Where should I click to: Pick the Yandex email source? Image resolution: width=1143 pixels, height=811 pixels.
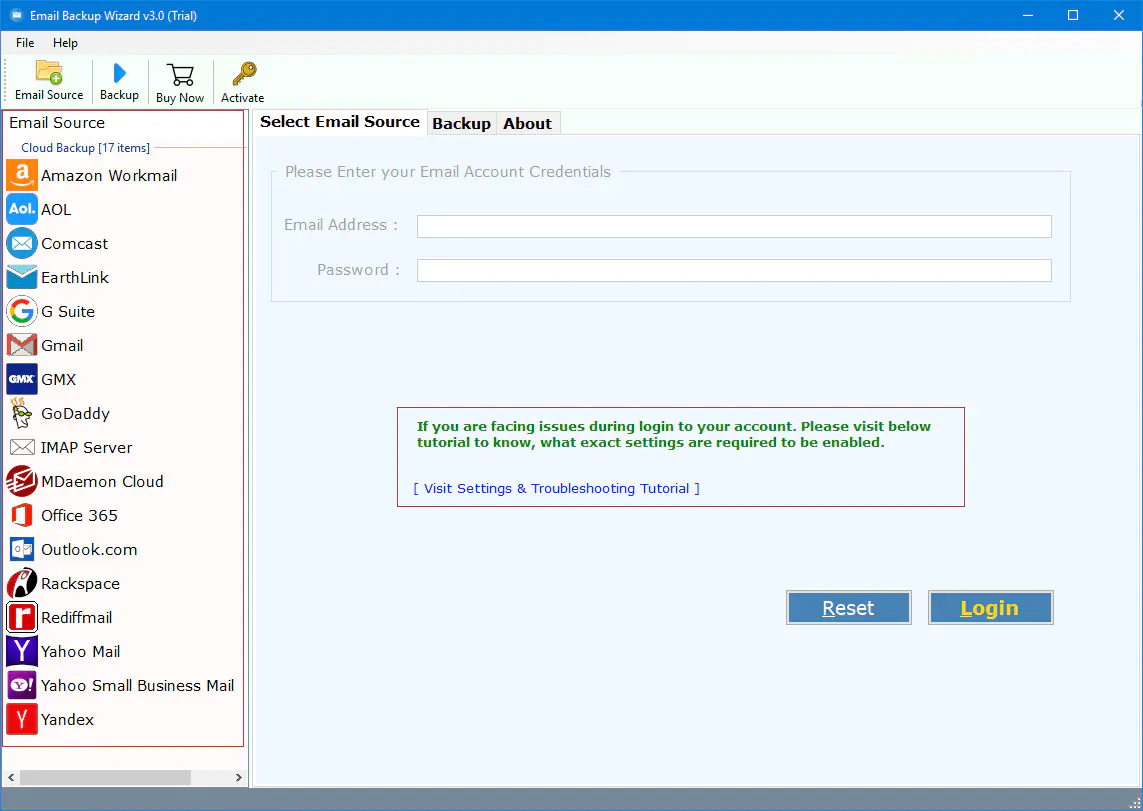[67, 719]
